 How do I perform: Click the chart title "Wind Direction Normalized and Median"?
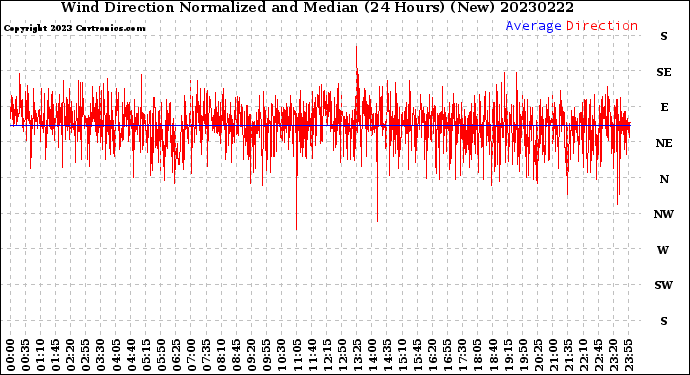click(209, 7)
